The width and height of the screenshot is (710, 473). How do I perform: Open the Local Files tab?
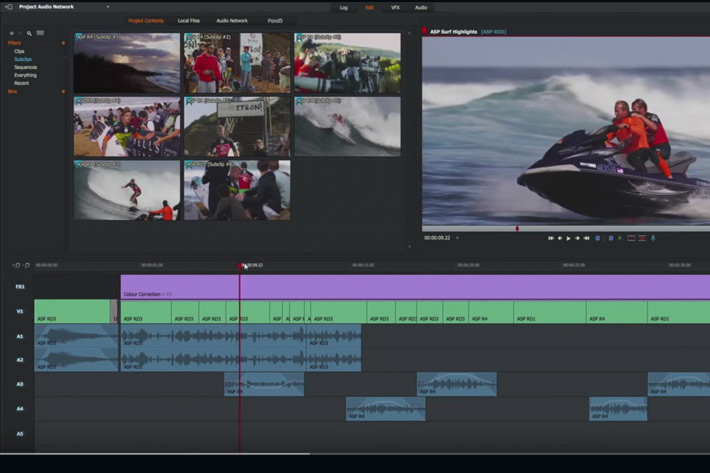[x=189, y=20]
